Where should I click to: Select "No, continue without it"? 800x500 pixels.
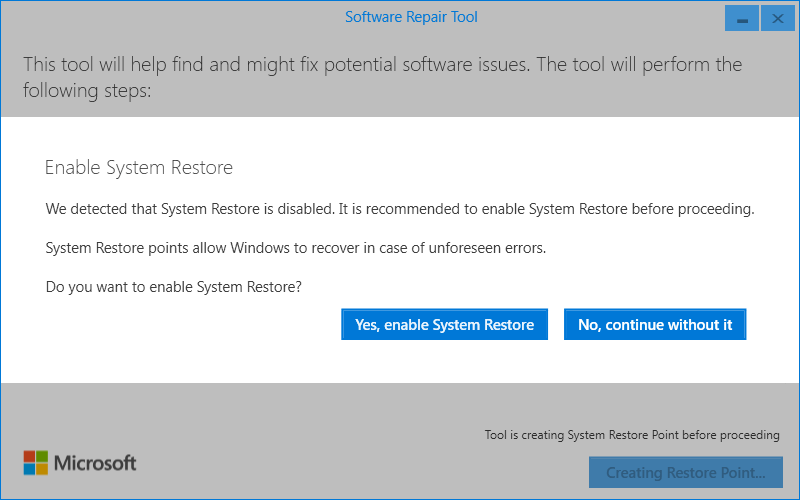tap(655, 324)
